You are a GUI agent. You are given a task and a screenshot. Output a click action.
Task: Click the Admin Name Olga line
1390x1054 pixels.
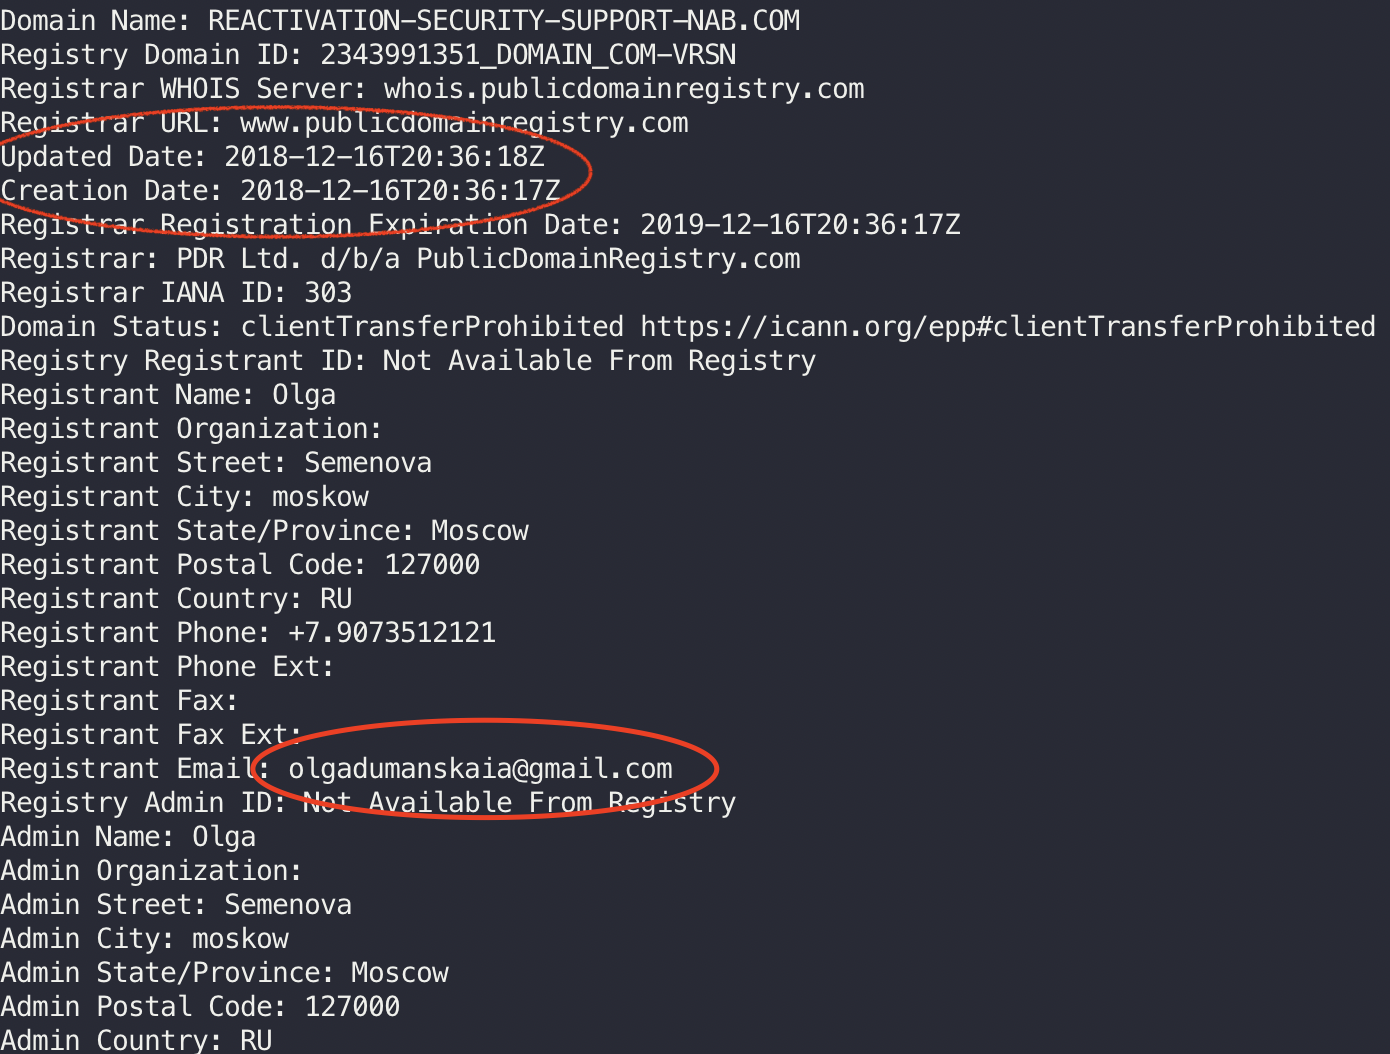point(128,837)
